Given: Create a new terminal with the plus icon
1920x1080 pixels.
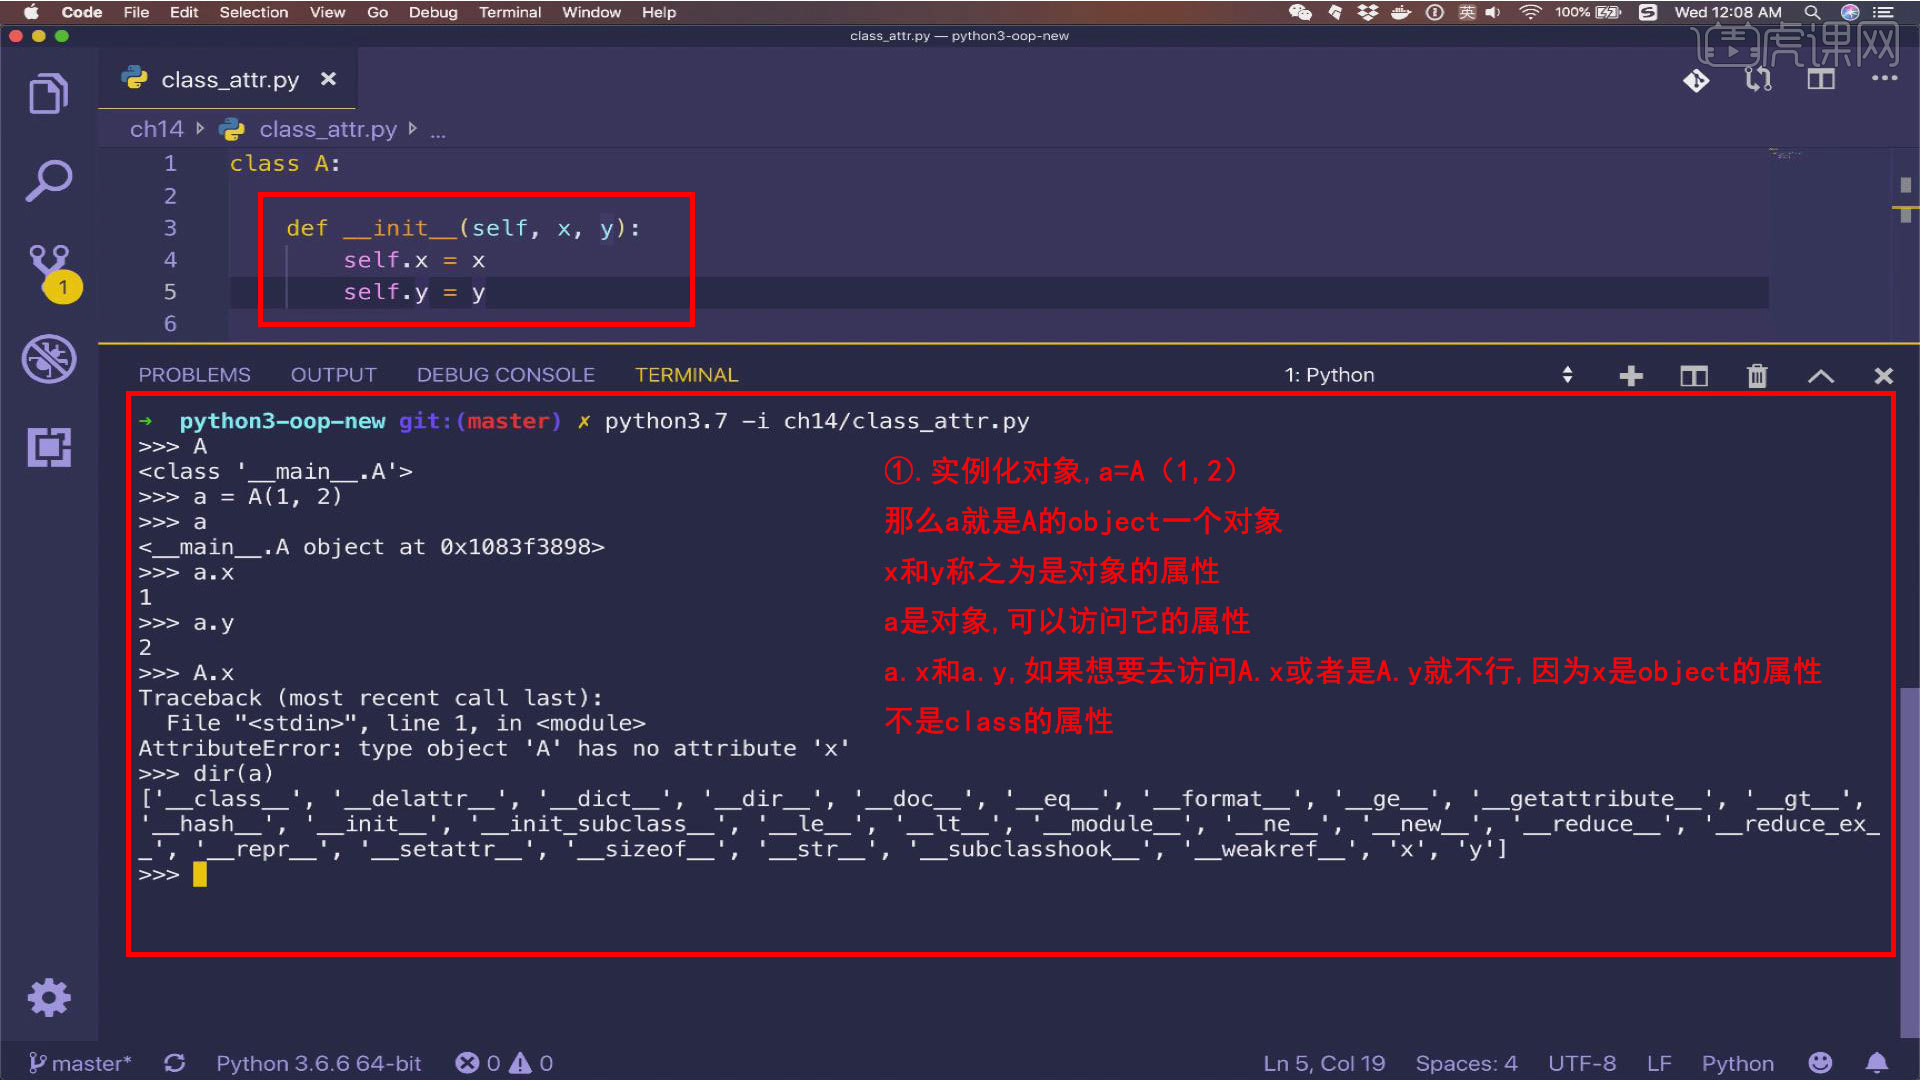Looking at the screenshot, I should point(1631,375).
